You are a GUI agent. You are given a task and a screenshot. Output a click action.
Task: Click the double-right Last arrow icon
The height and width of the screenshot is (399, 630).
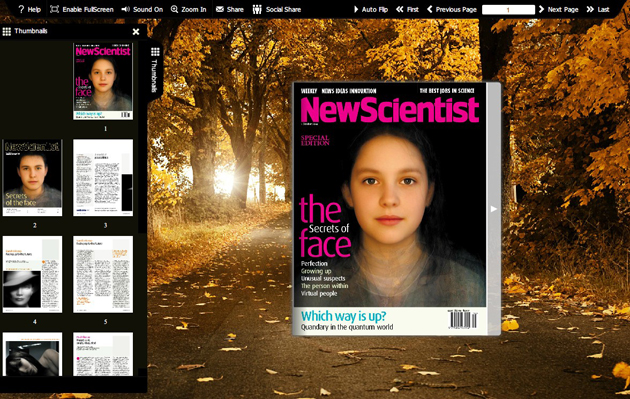pyautogui.click(x=590, y=9)
